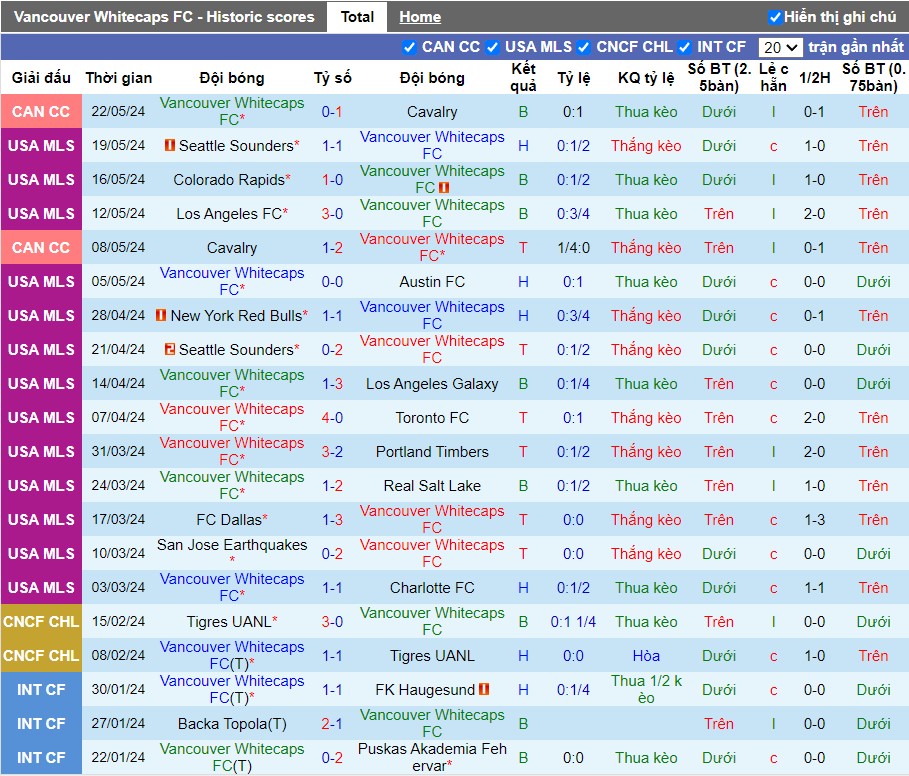Click the 3-2 score against Portland Timbers
Image resolution: width=909 pixels, height=776 pixels.
pyautogui.click(x=332, y=451)
